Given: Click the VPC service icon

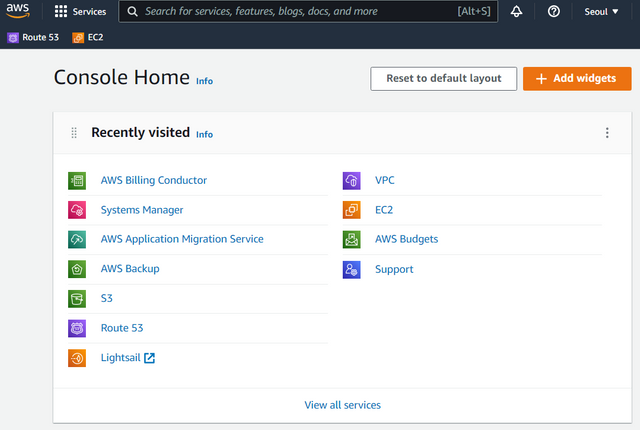Looking at the screenshot, I should point(351,181).
